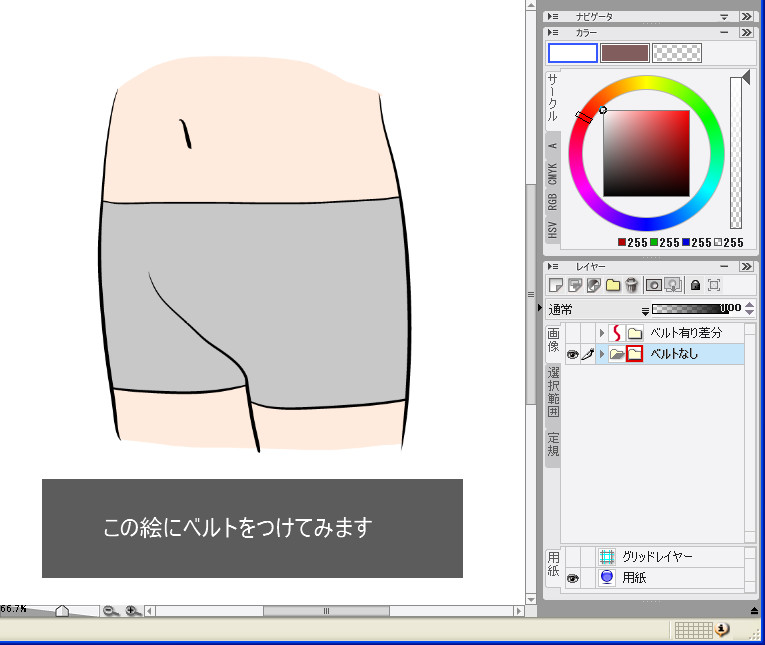Click the pen icon beside ベルトなし
Image resolution: width=765 pixels, height=645 pixels.
(x=587, y=354)
